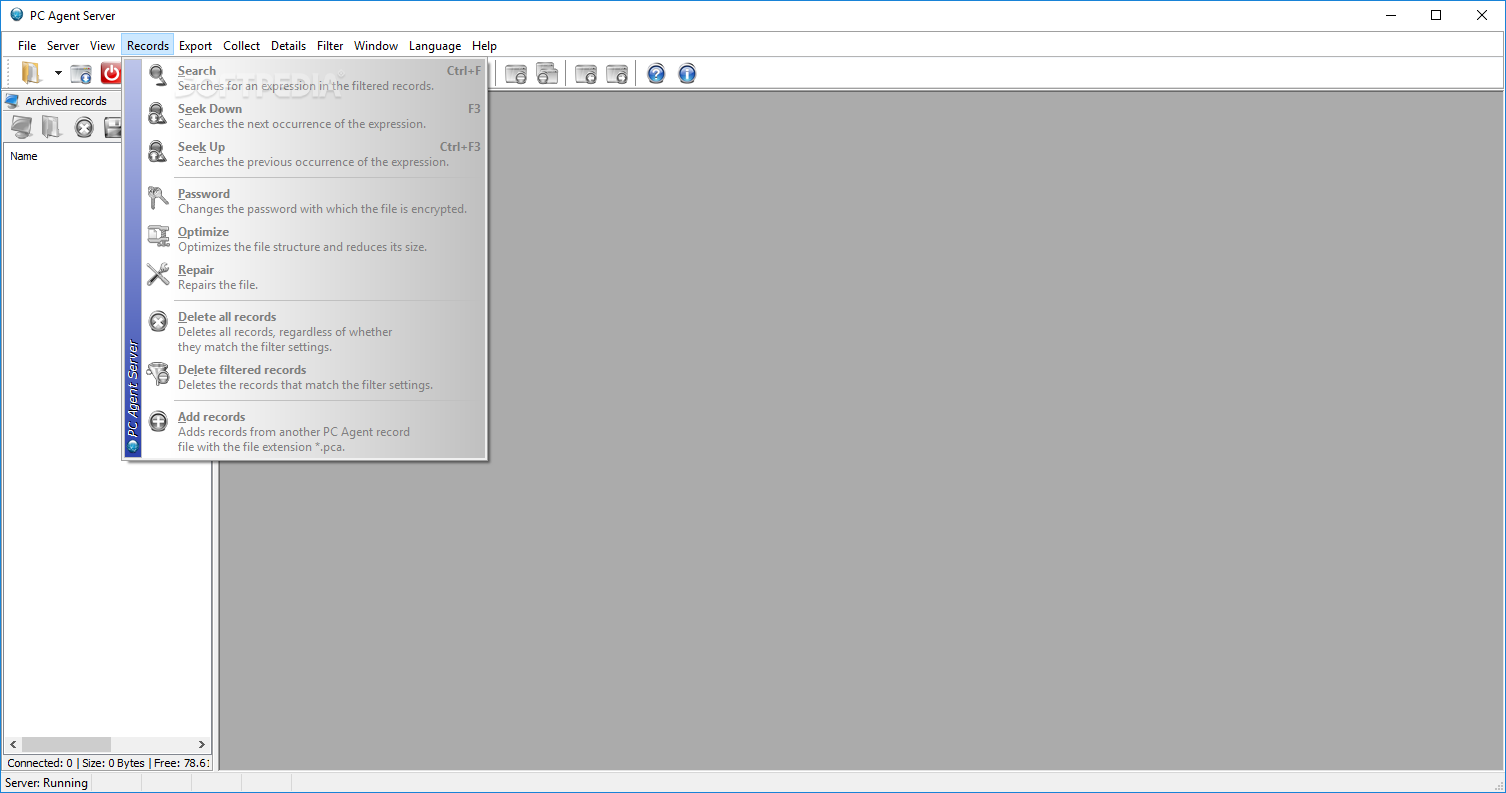Click the horizontal scrollbar right arrow

click(x=202, y=745)
